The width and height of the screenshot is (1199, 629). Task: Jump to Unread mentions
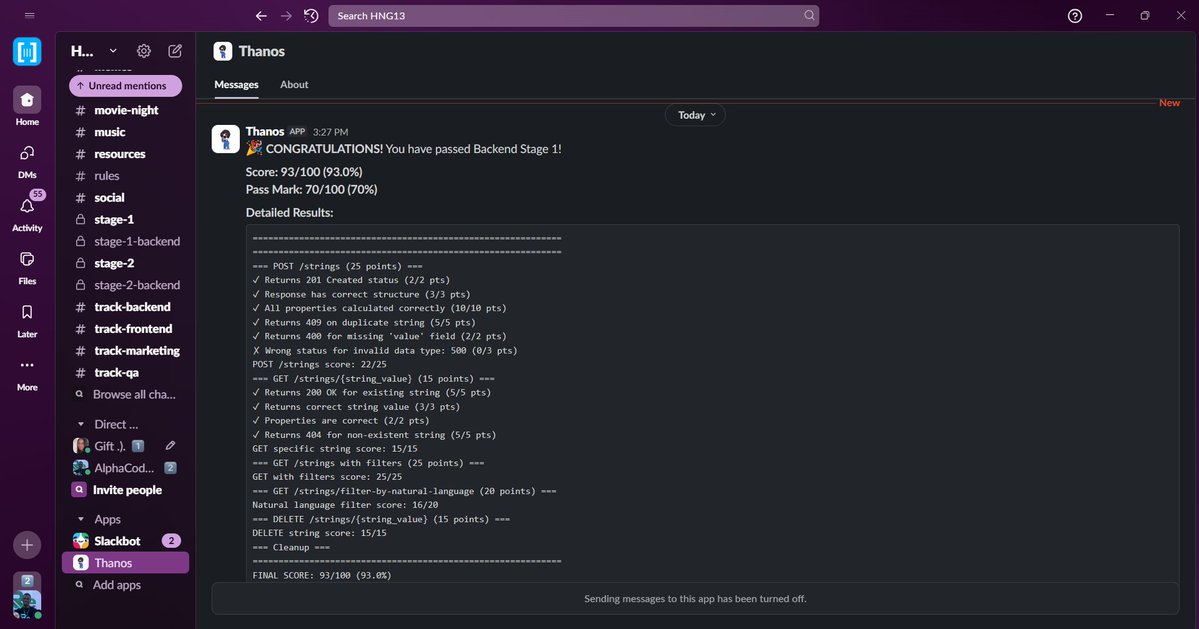125,86
